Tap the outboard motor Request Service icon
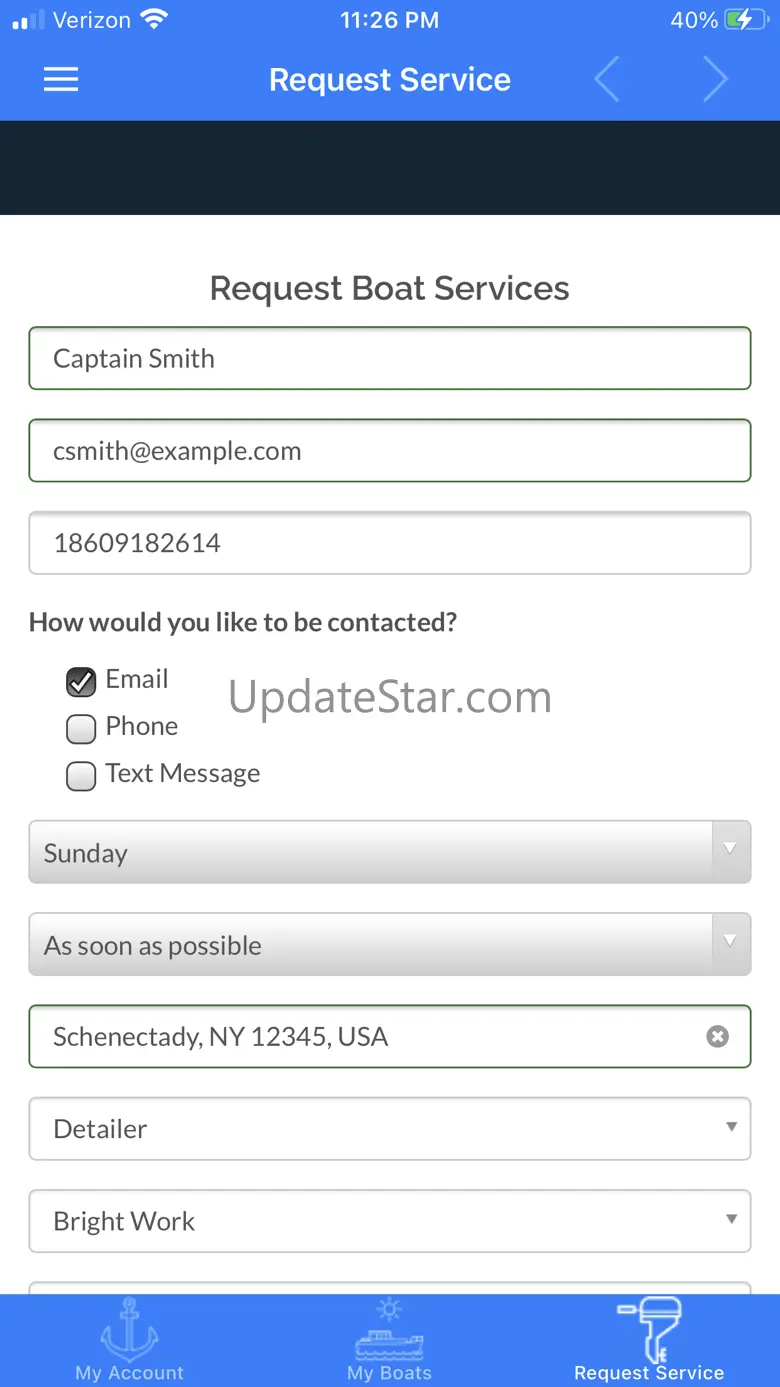The image size is (780, 1387). [x=650, y=1329]
